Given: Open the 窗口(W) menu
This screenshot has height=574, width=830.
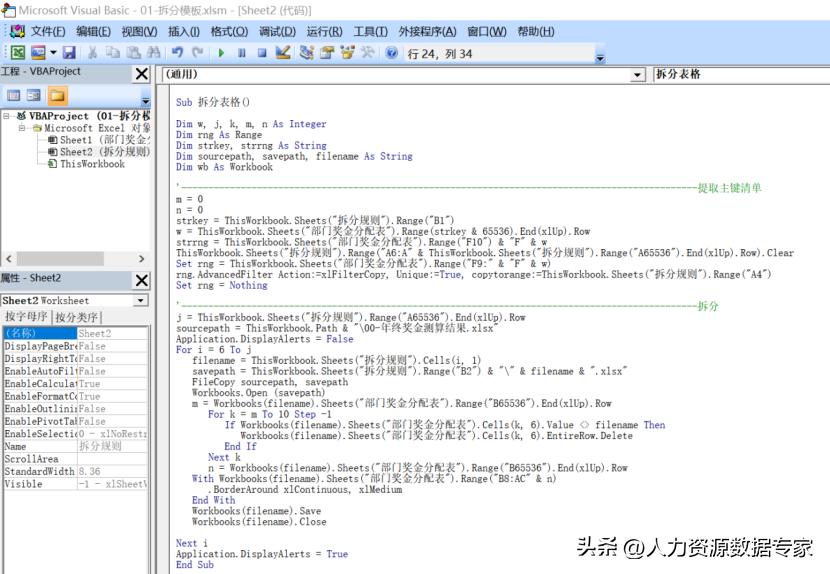Looking at the screenshot, I should (486, 31).
